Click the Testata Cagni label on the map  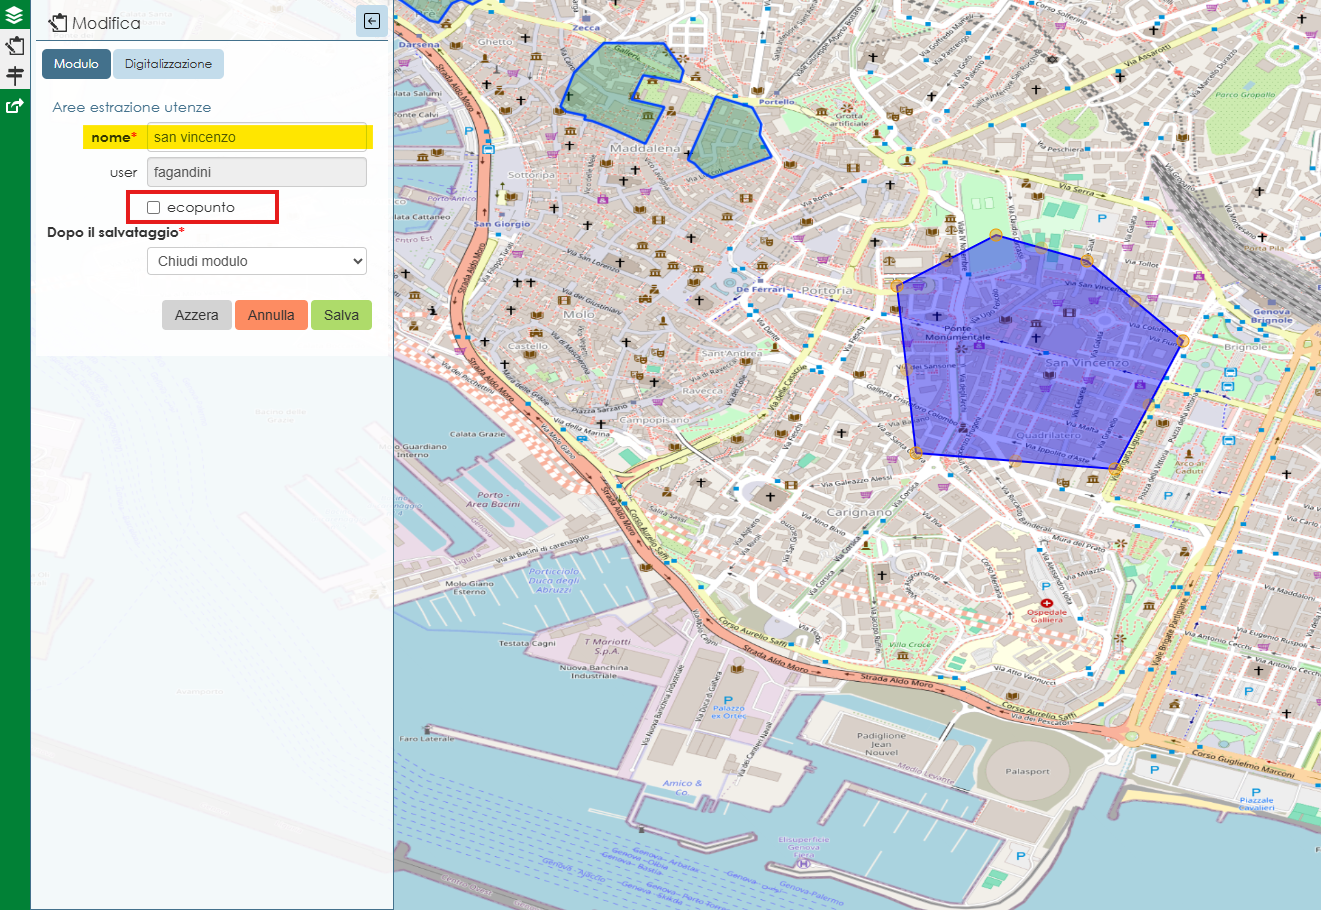coord(527,643)
